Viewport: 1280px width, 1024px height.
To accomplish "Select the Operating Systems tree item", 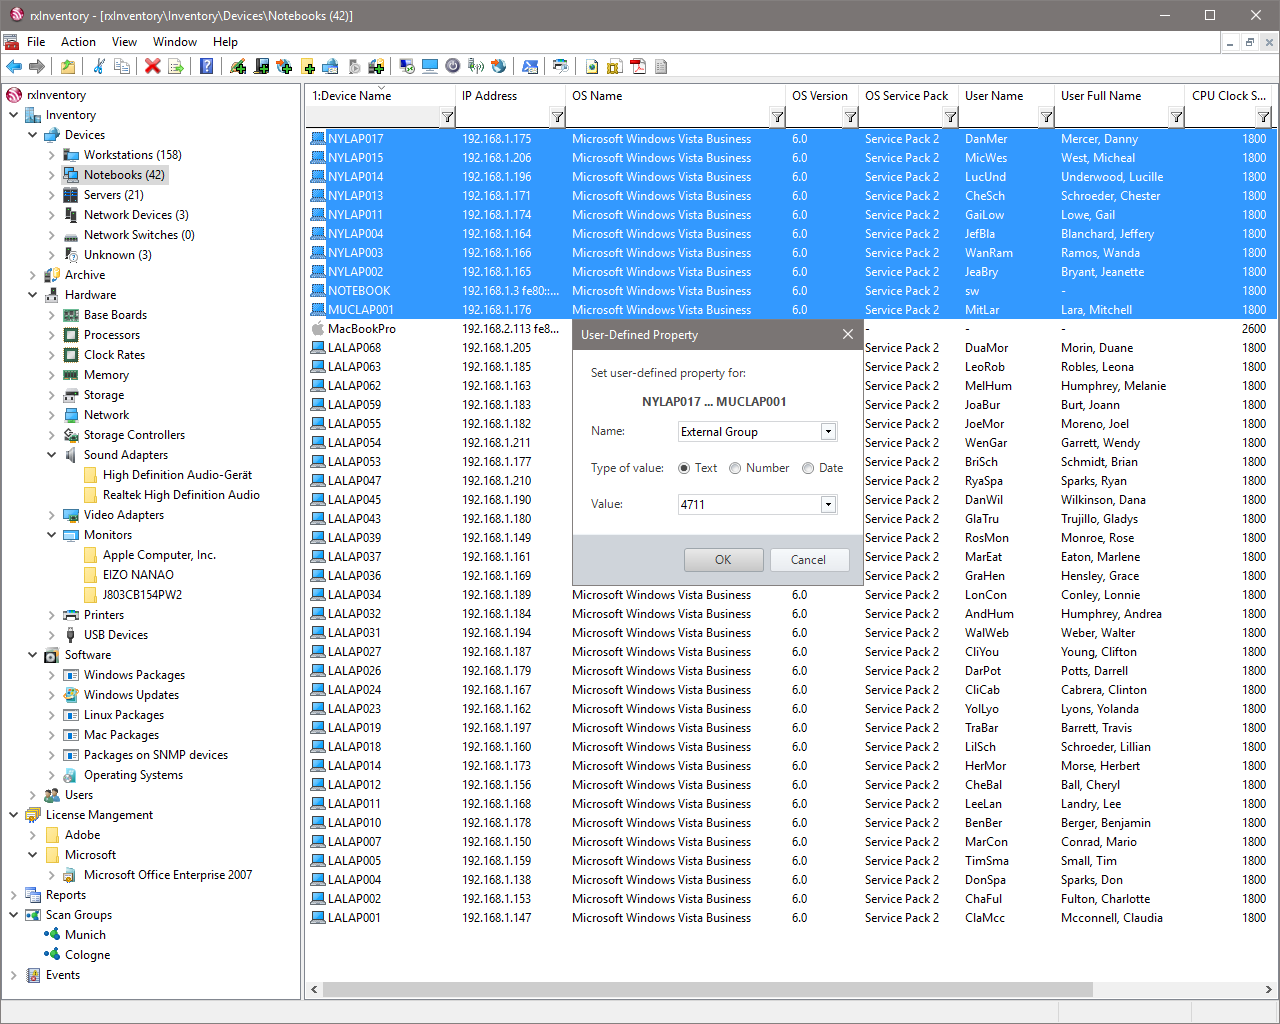I will (x=133, y=775).
